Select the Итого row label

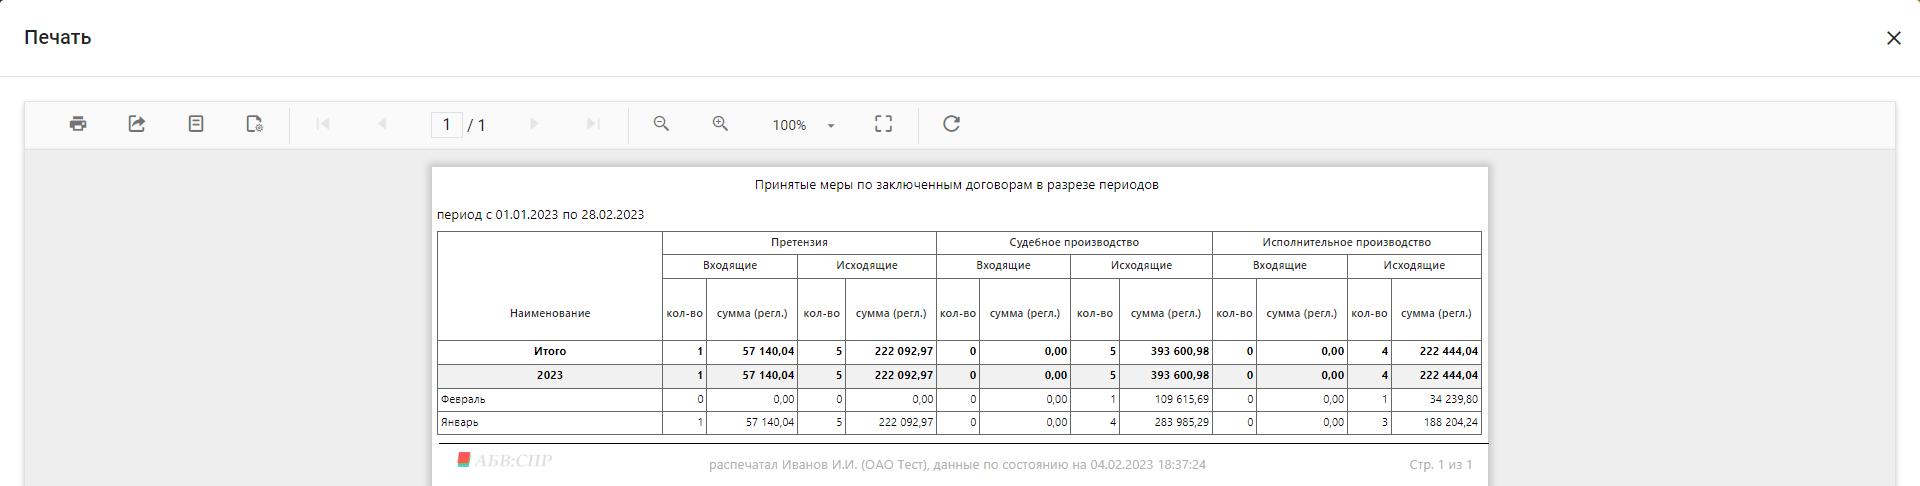tap(550, 351)
